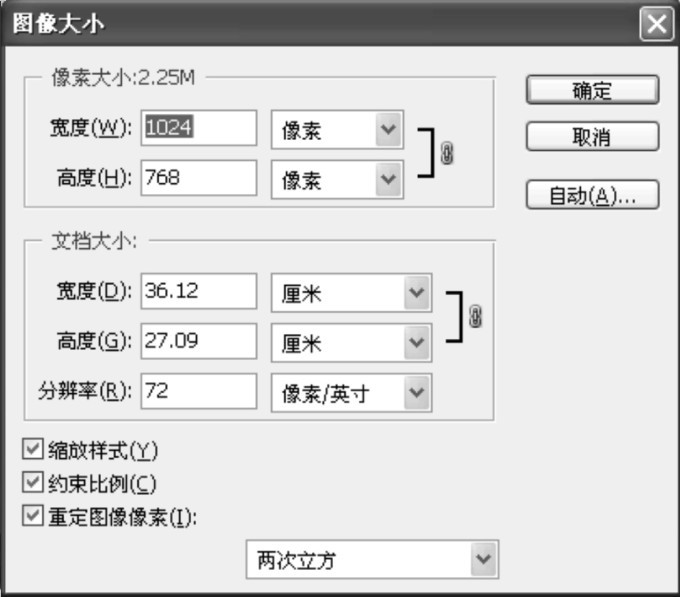Screen dimensions: 680x597
Task: Disable the 重定图像像素 checkbox
Action: [x=33, y=517]
